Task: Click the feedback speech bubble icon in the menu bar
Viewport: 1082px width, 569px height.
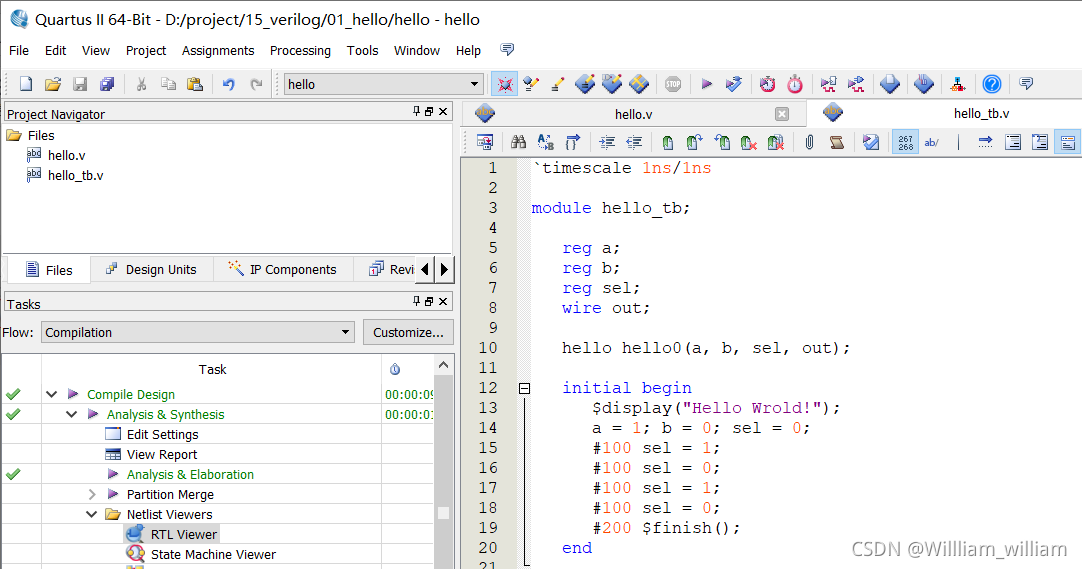Action: pos(507,50)
